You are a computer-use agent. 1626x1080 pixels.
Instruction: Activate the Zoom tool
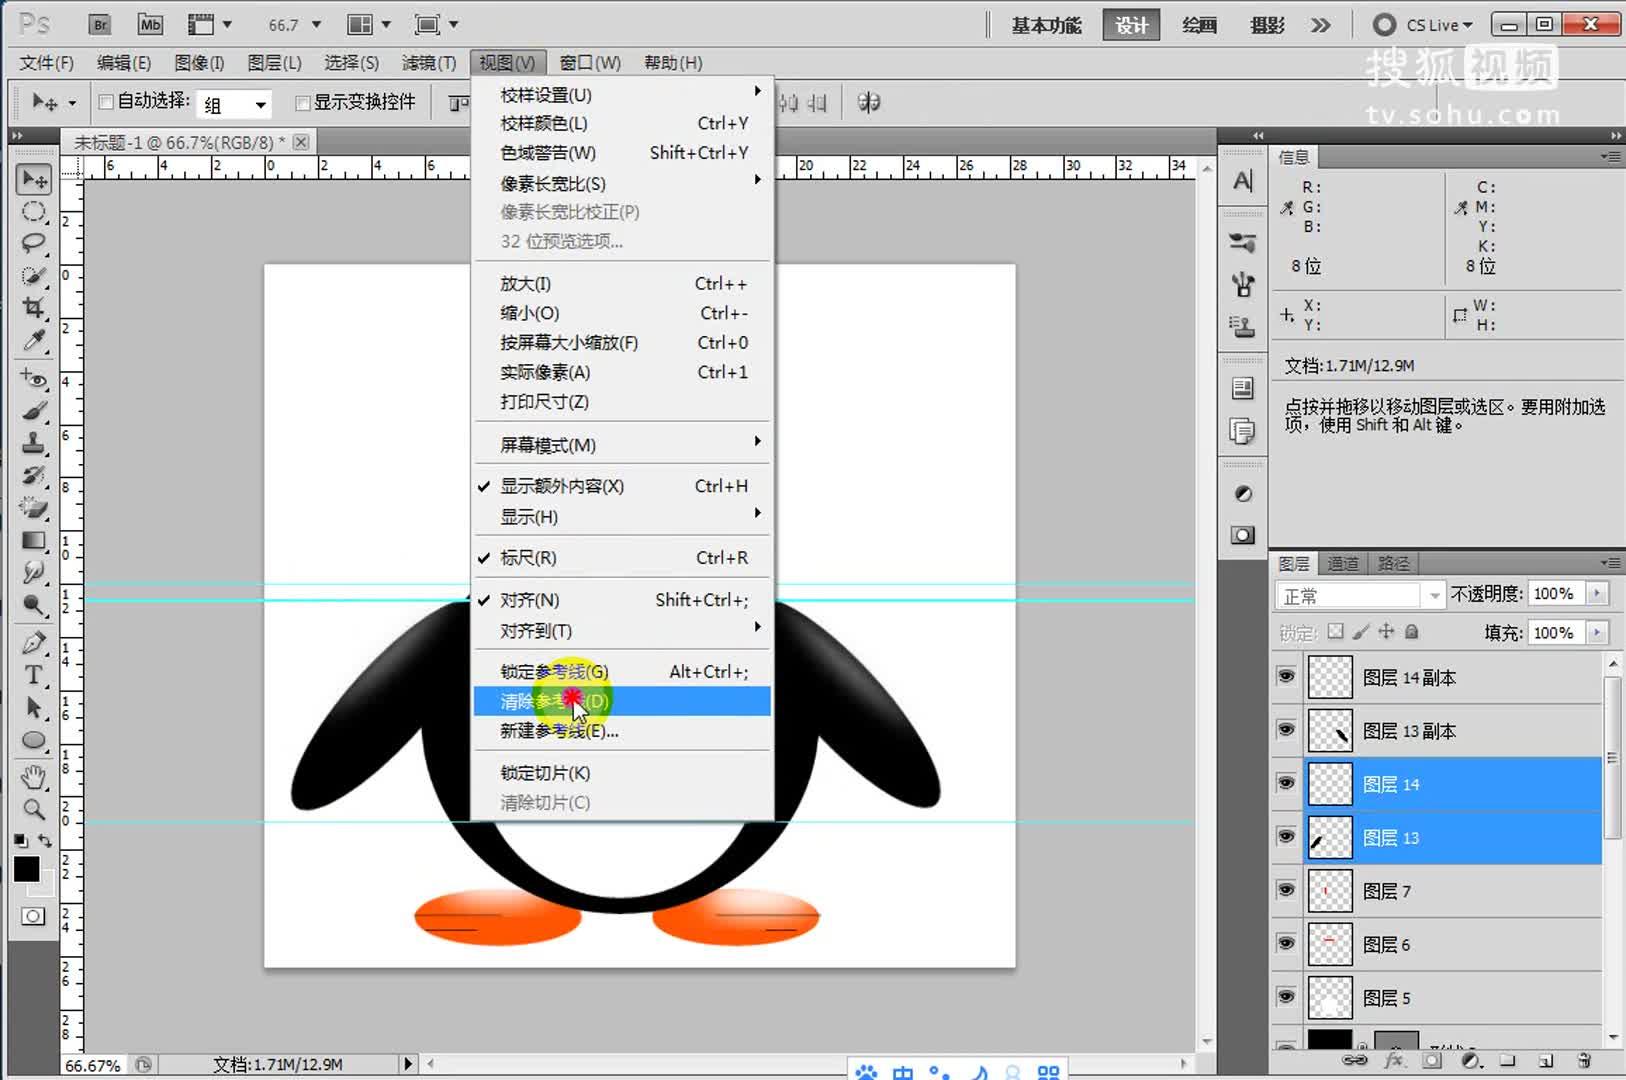(x=33, y=810)
